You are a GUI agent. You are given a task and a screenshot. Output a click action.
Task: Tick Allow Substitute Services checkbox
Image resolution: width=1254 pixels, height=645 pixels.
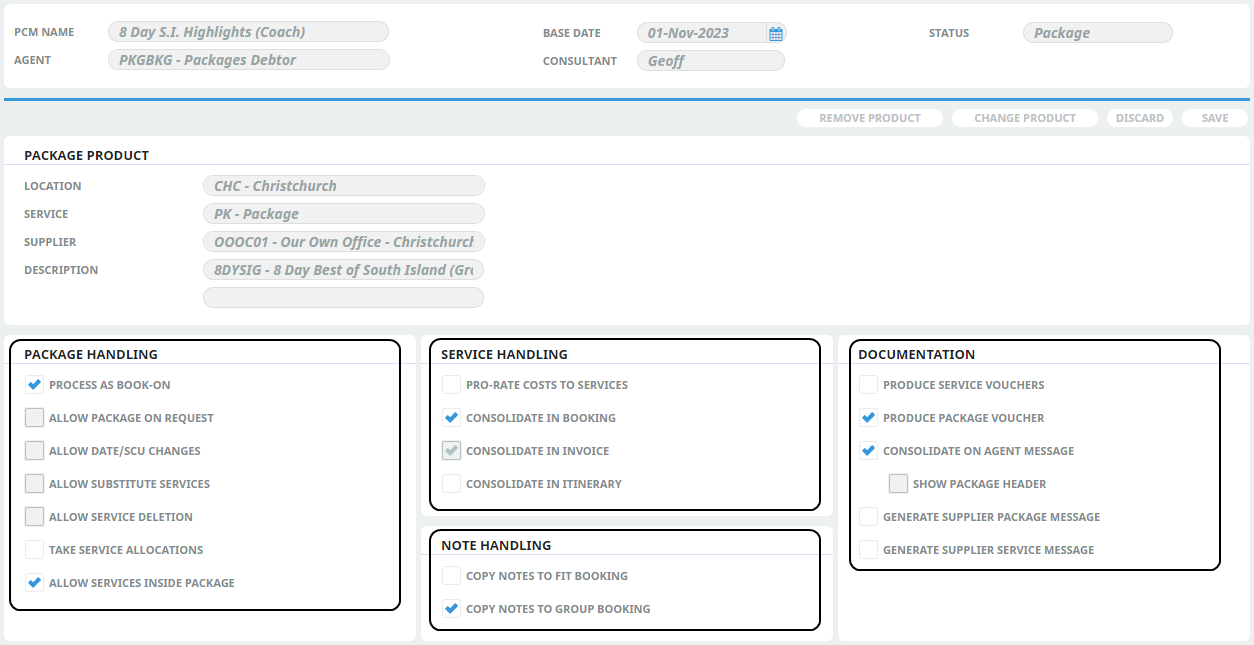pos(35,484)
